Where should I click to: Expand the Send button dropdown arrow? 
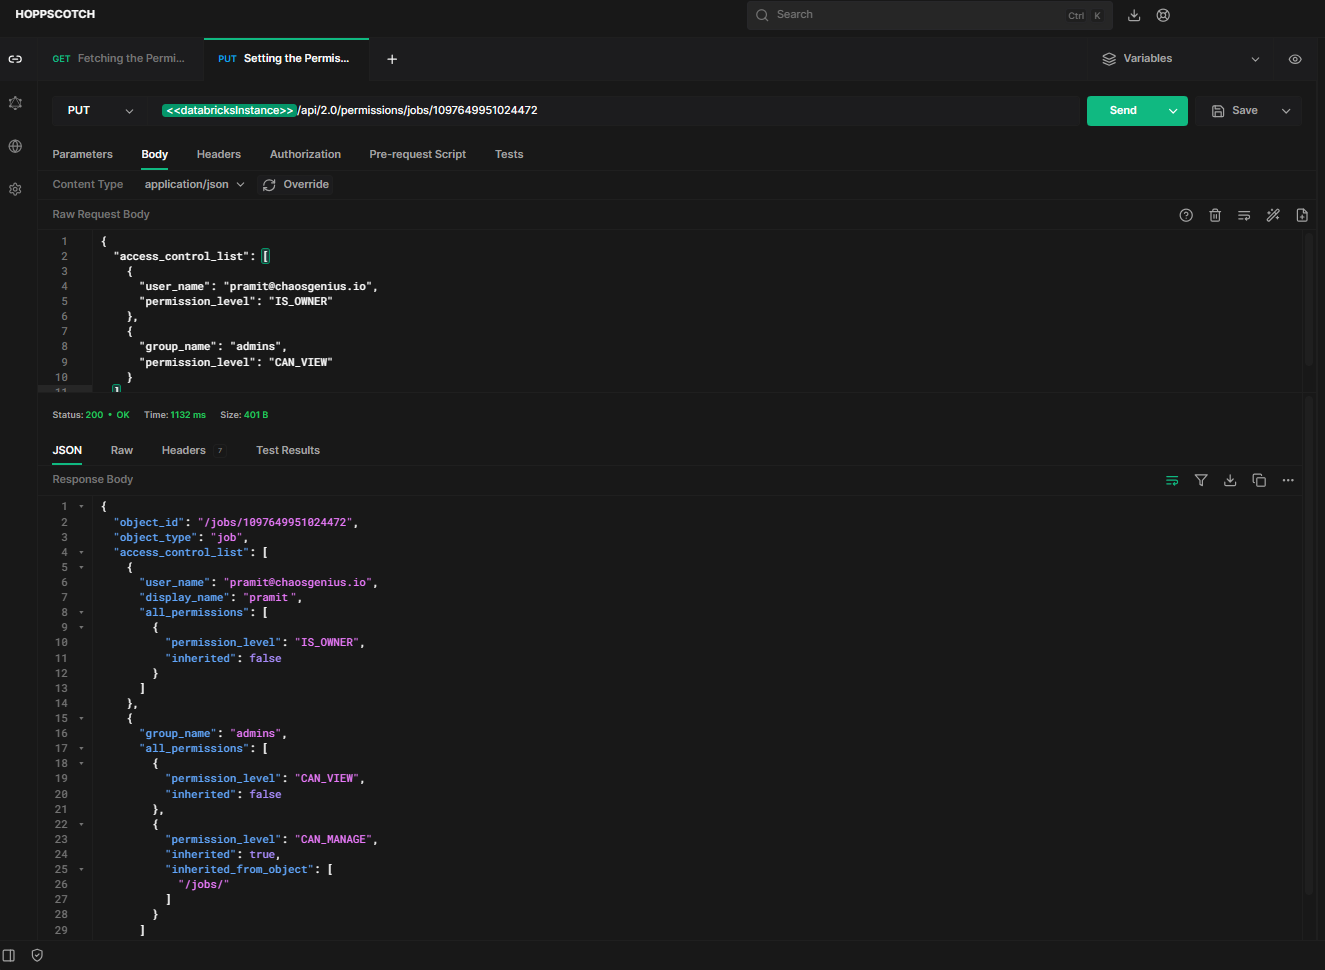(x=1172, y=110)
